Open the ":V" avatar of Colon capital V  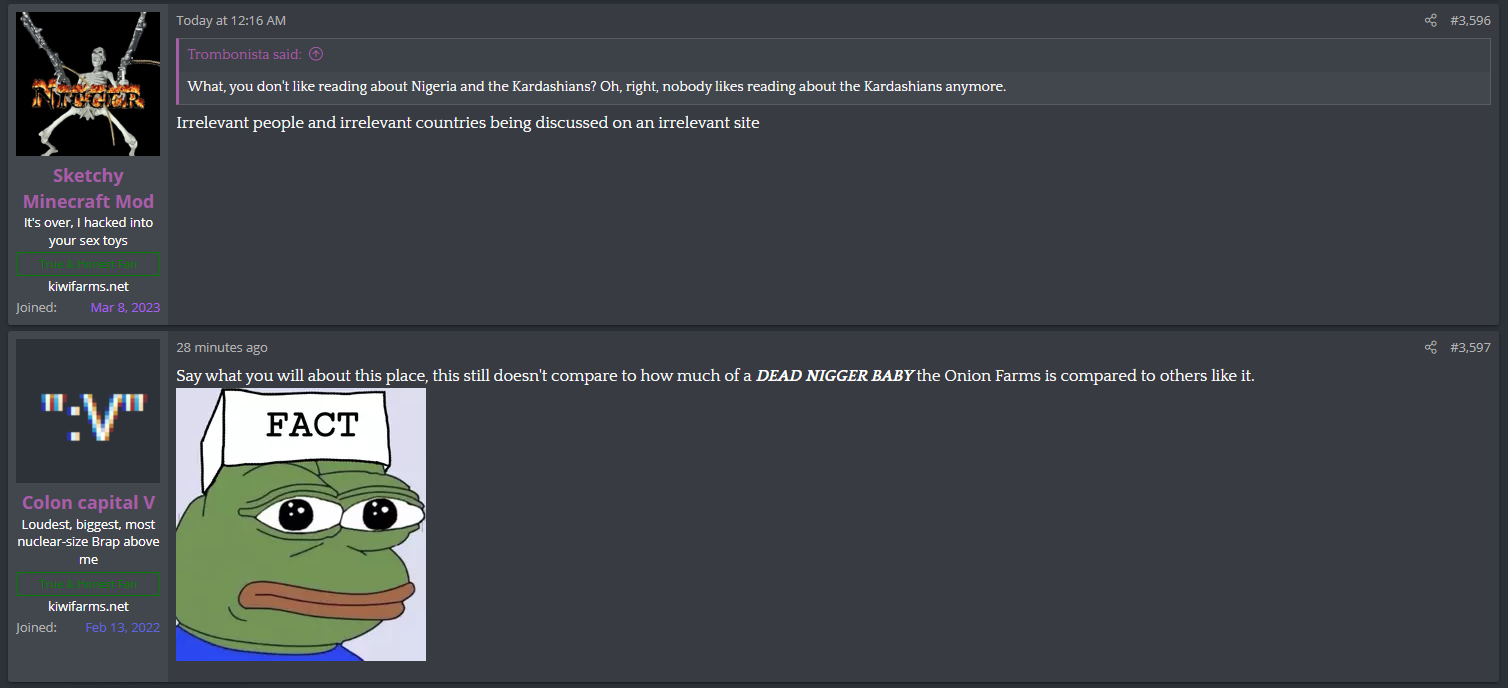88,411
